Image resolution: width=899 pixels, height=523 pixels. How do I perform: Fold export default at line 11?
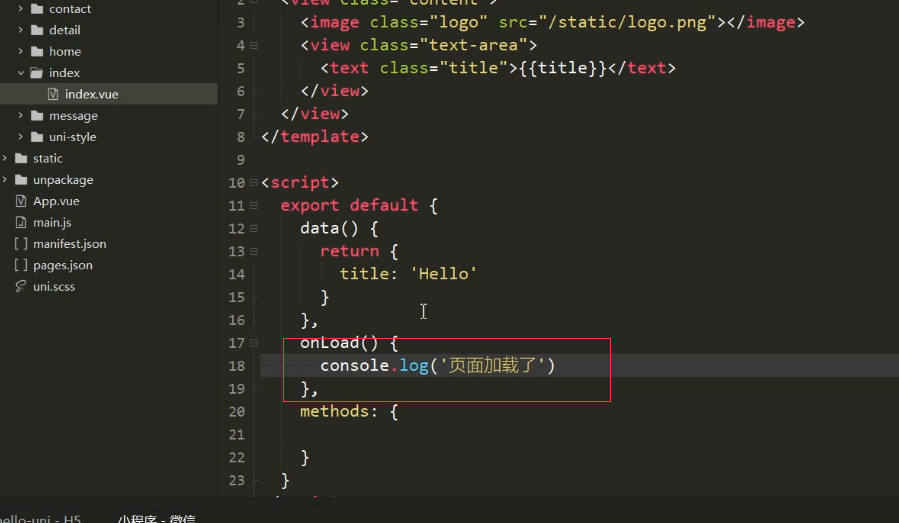click(x=253, y=205)
